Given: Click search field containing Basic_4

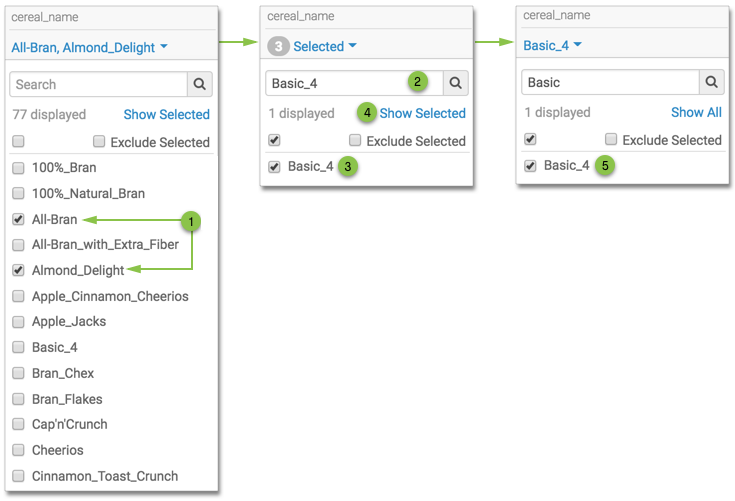Looking at the screenshot, I should (x=335, y=84).
